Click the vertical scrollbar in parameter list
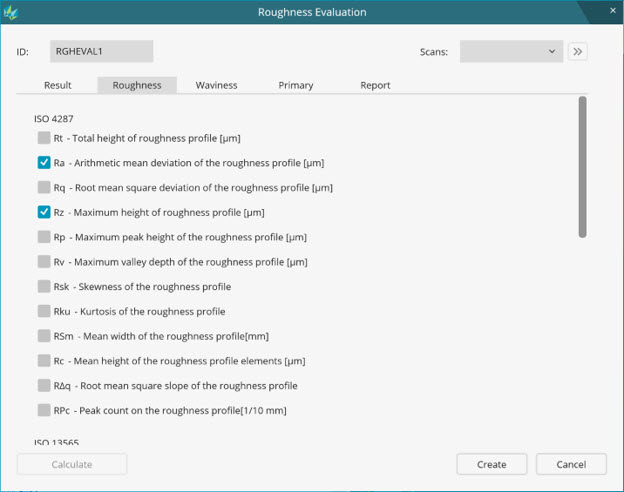Image resolution: width=624 pixels, height=492 pixels. tap(582, 167)
